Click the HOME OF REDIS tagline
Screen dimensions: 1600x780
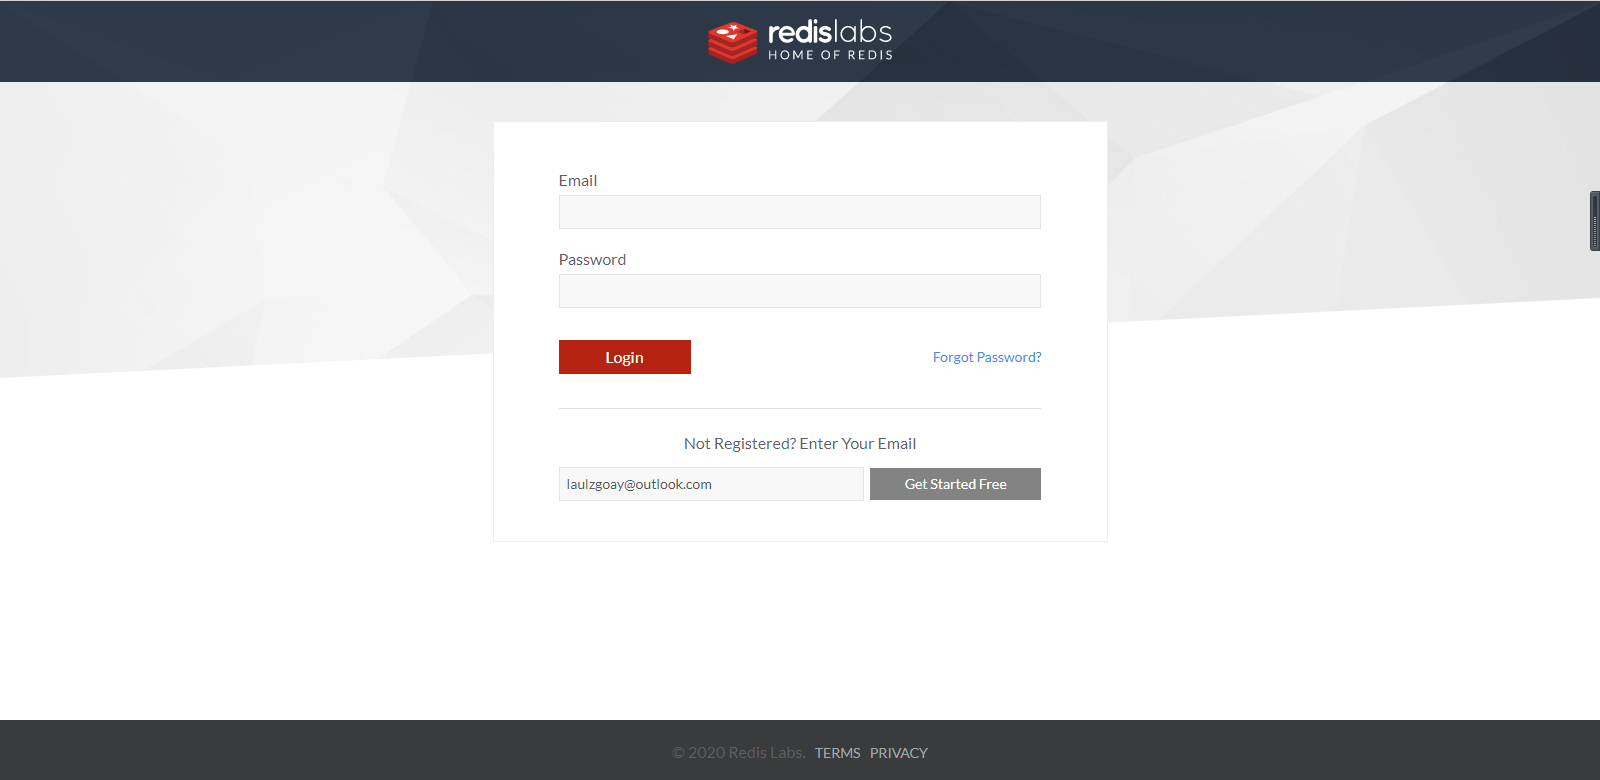point(830,55)
